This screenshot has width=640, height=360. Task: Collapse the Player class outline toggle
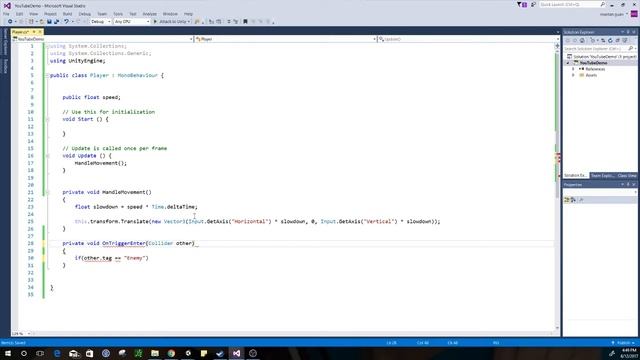47,76
